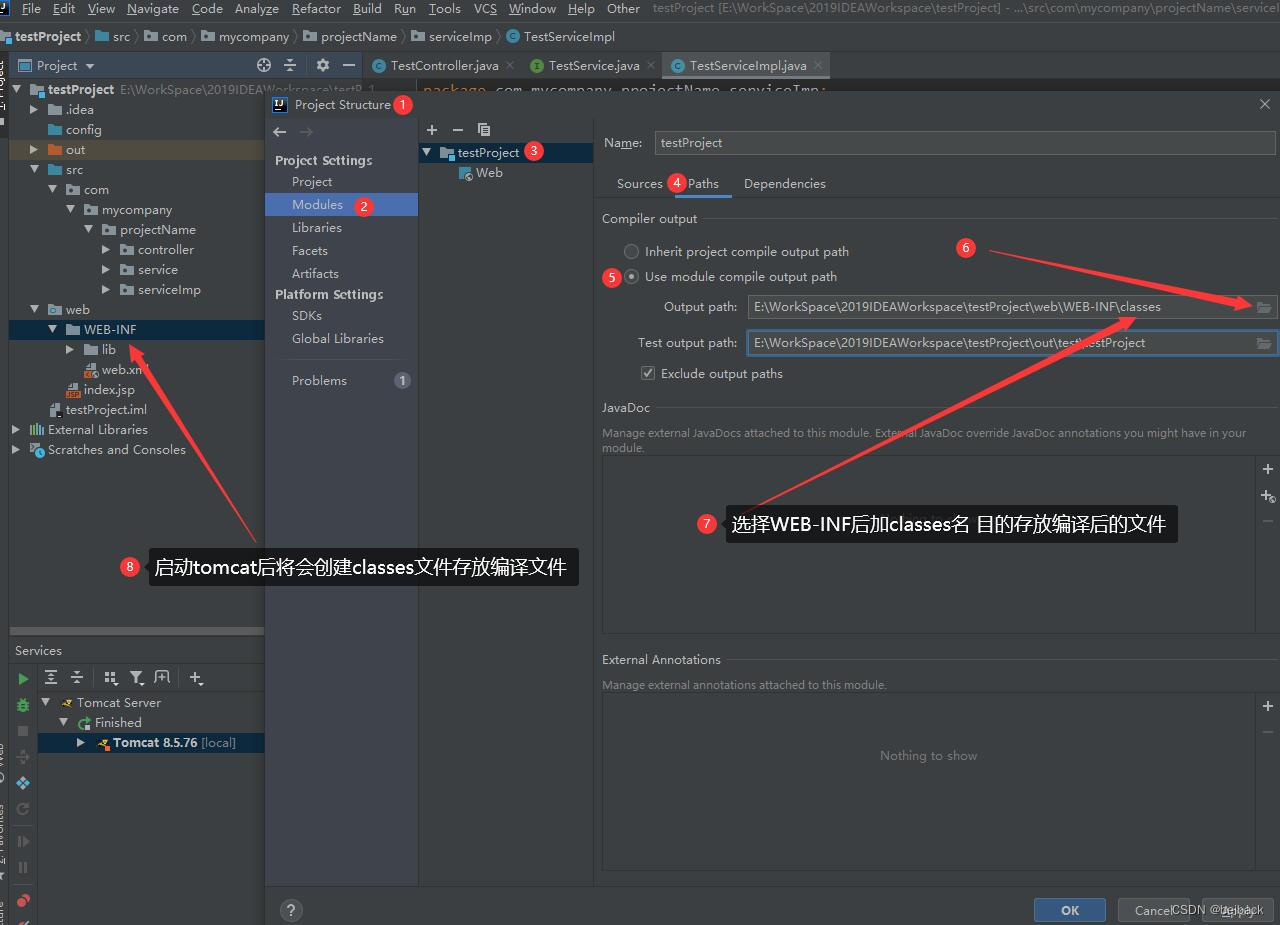Expand the controller package
Viewport: 1280px width, 925px height.
[106, 250]
